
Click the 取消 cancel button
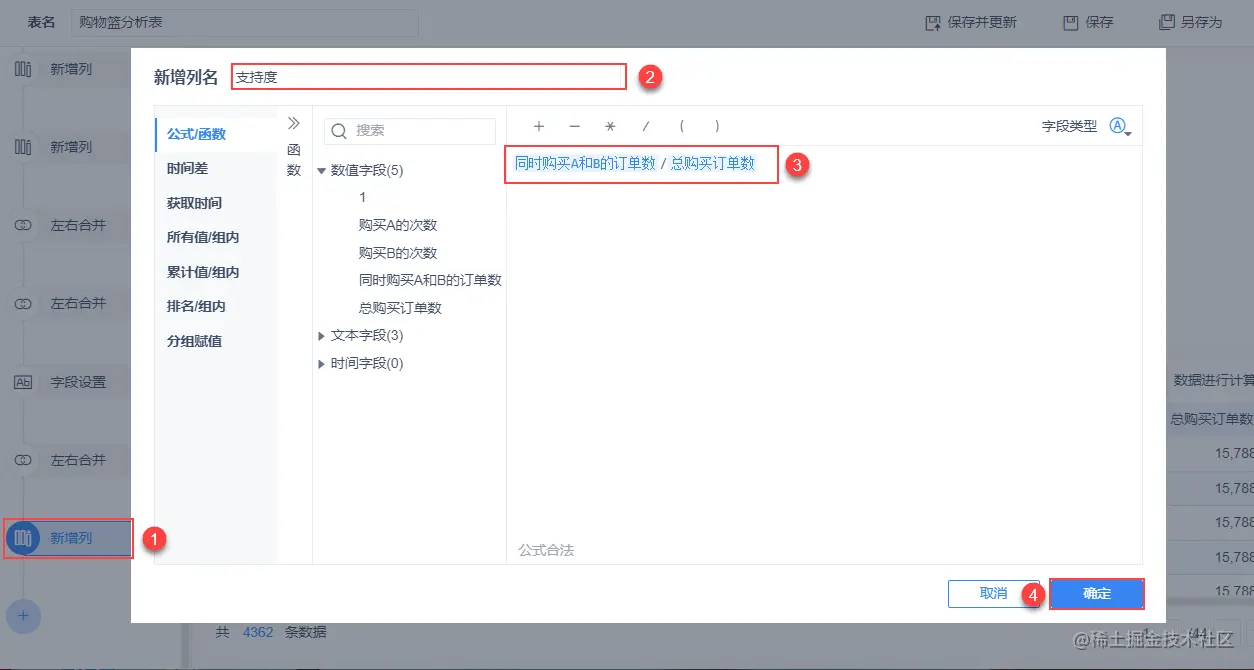pyautogui.click(x=995, y=593)
